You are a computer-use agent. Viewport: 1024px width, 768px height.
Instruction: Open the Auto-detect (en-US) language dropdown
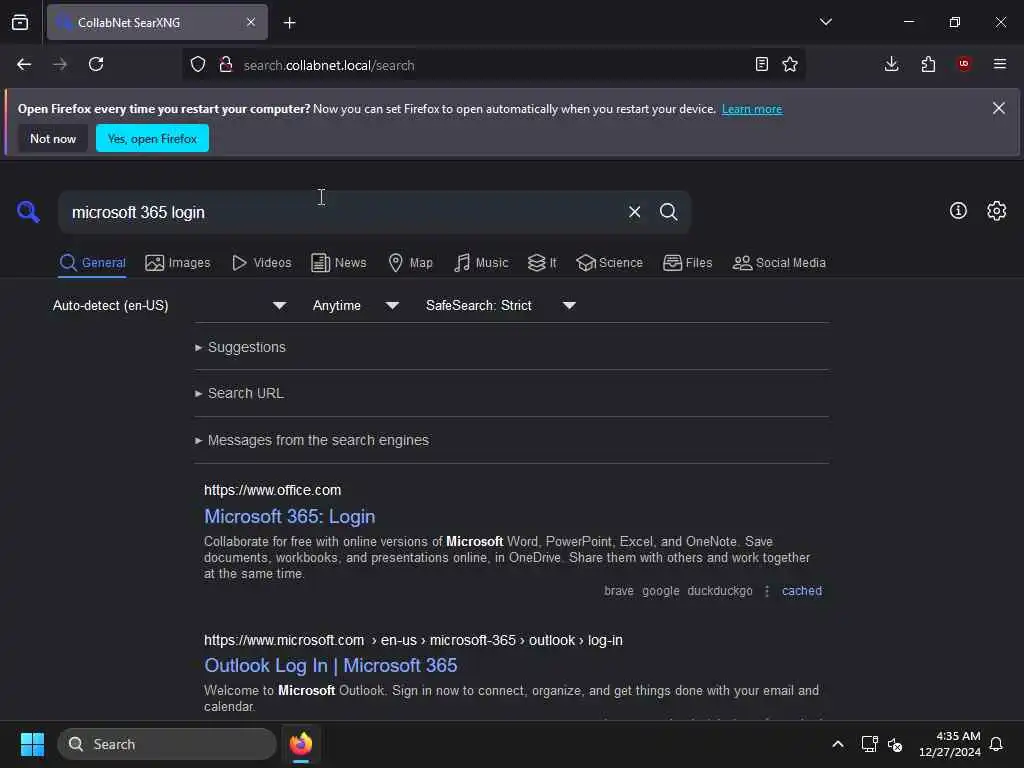169,305
